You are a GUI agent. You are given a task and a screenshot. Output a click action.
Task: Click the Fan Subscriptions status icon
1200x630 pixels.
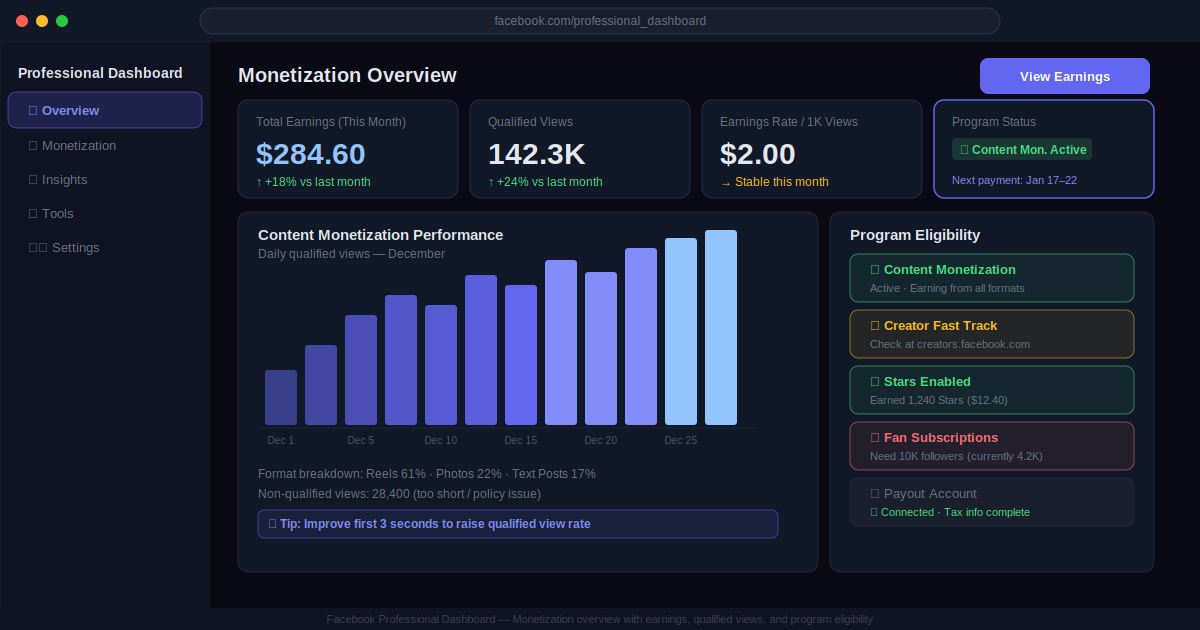(x=875, y=438)
